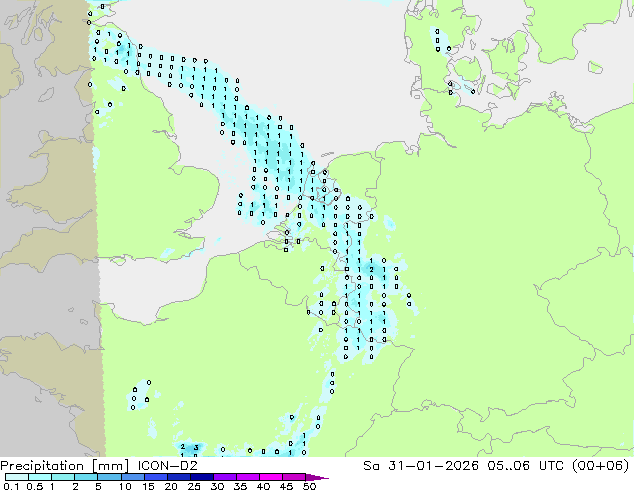
Task: Pick the 15–20 mm legend color swatch
Action: (x=155, y=477)
